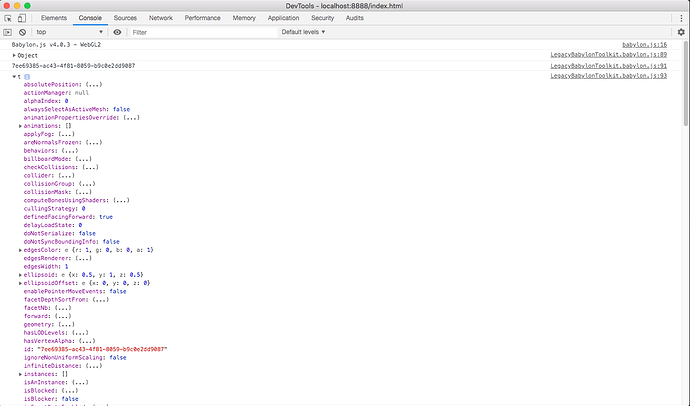This screenshot has height=406, width=690.
Task: Select the Console tab
Action: point(90,18)
